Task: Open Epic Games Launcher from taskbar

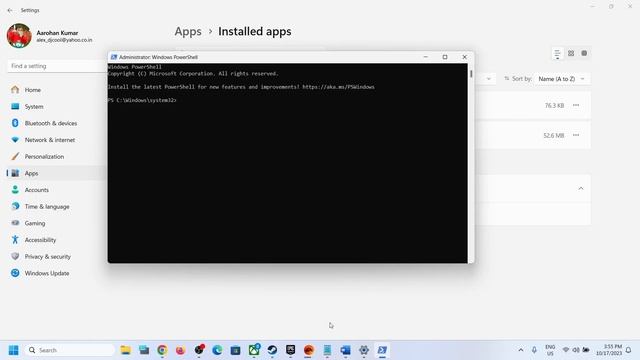Action: (x=291, y=350)
